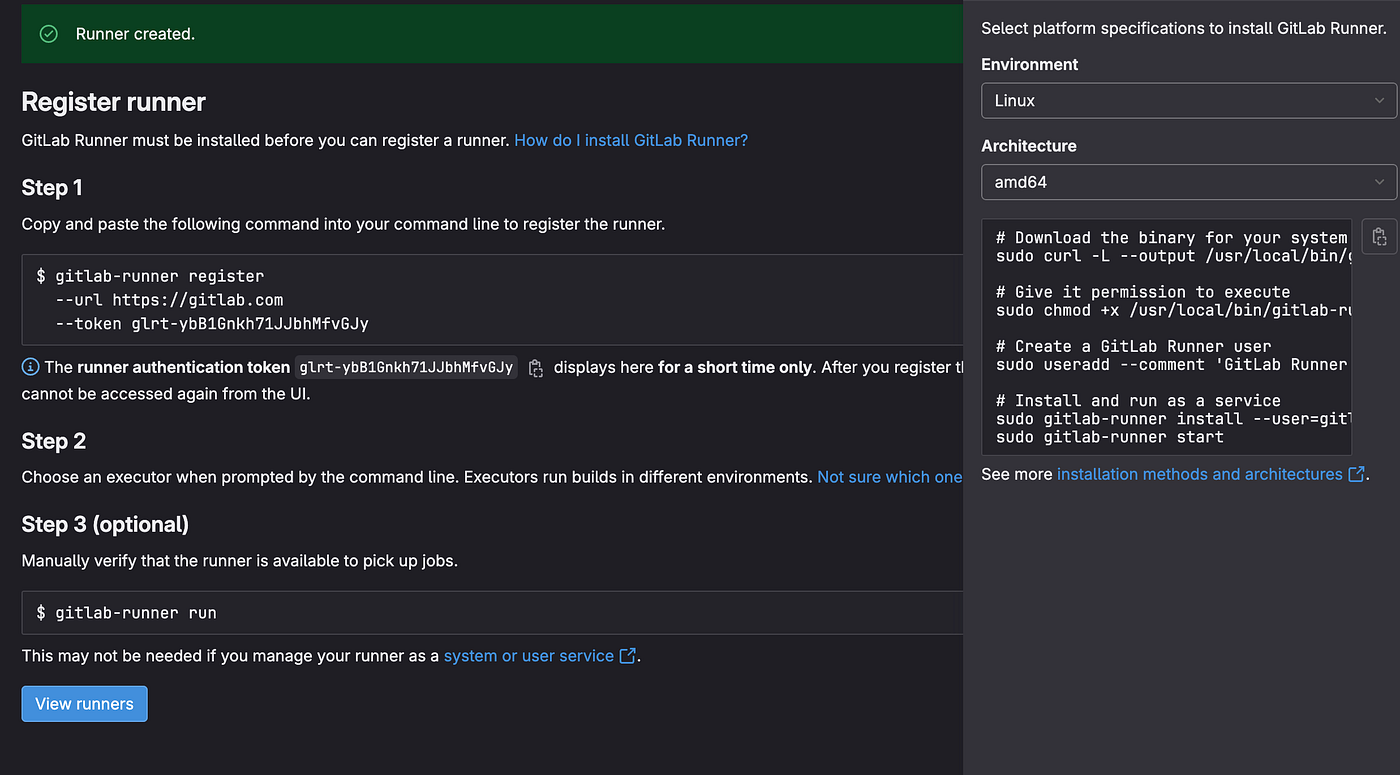1400x775 pixels.
Task: Click the for a short time only text
Action: pos(735,367)
